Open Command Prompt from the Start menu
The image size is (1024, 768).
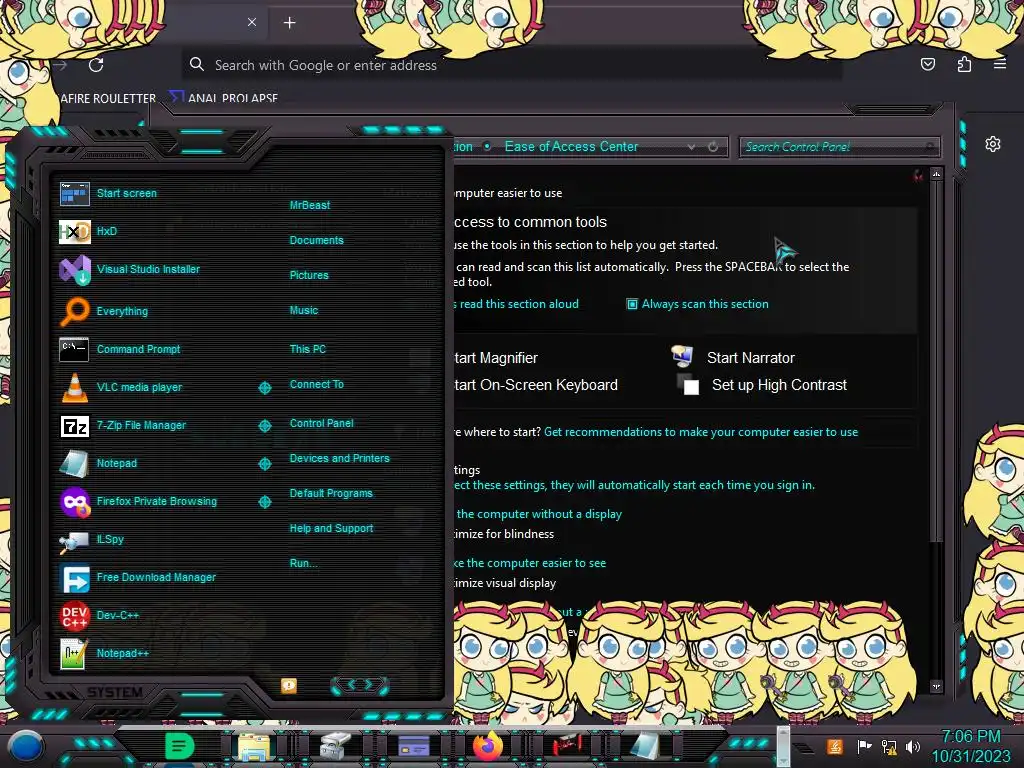click(x=74, y=349)
